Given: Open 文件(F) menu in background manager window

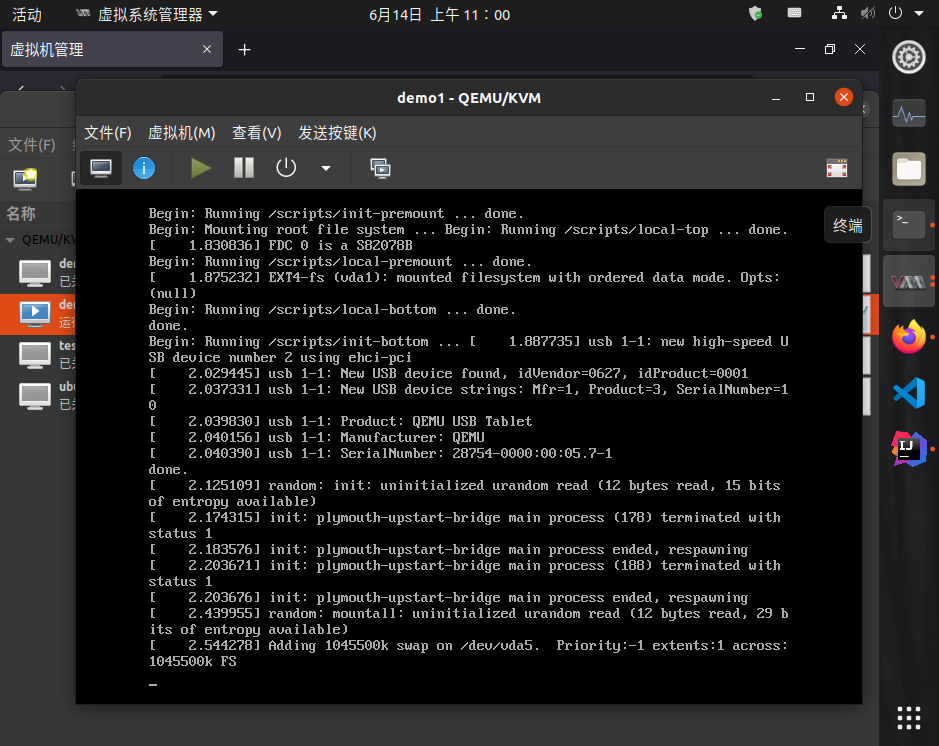Looking at the screenshot, I should (32, 145).
